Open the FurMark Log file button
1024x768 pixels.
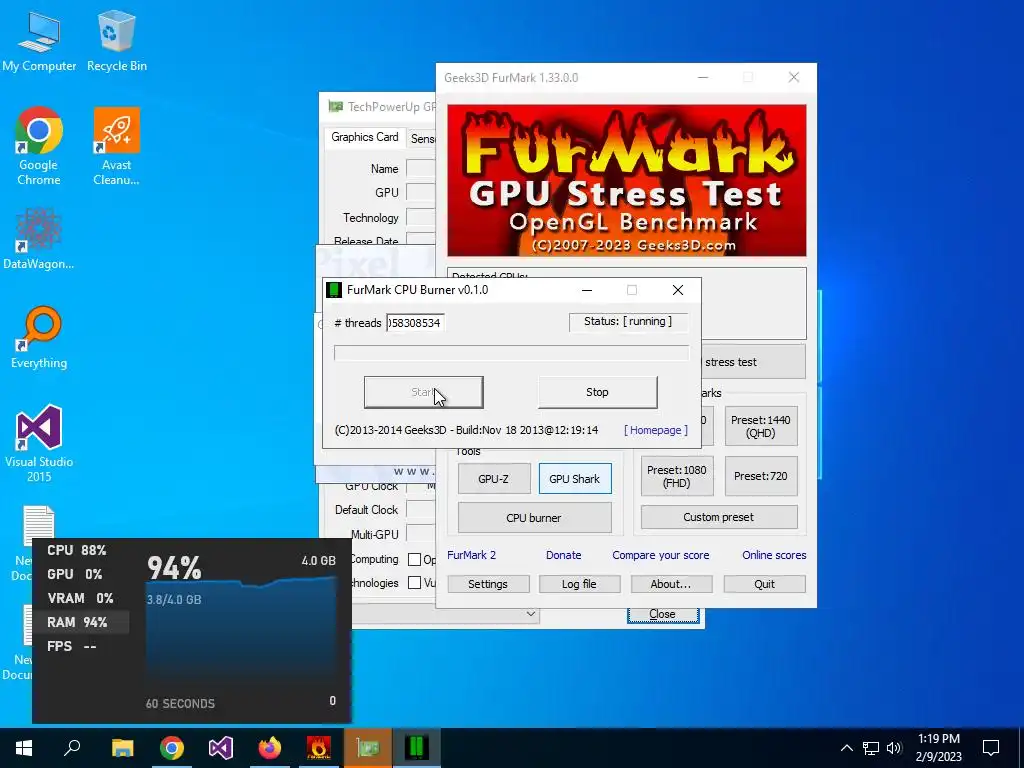579,584
